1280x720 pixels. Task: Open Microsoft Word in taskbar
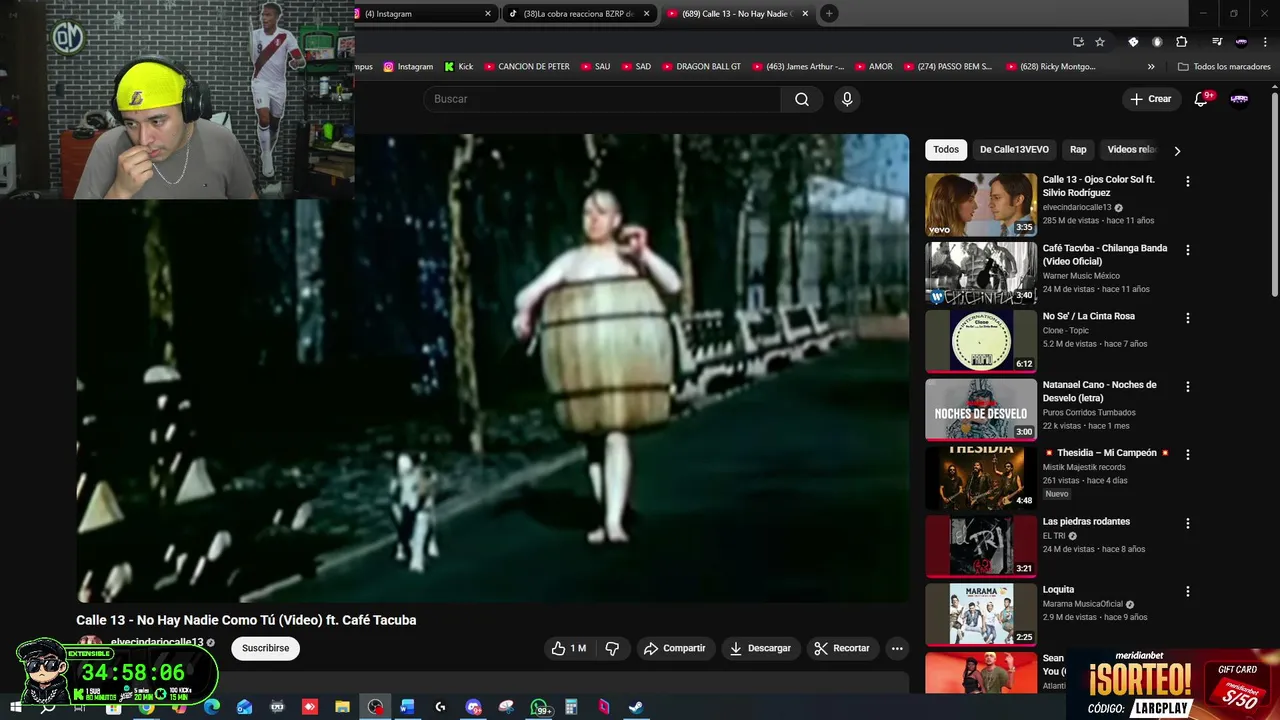point(407,707)
